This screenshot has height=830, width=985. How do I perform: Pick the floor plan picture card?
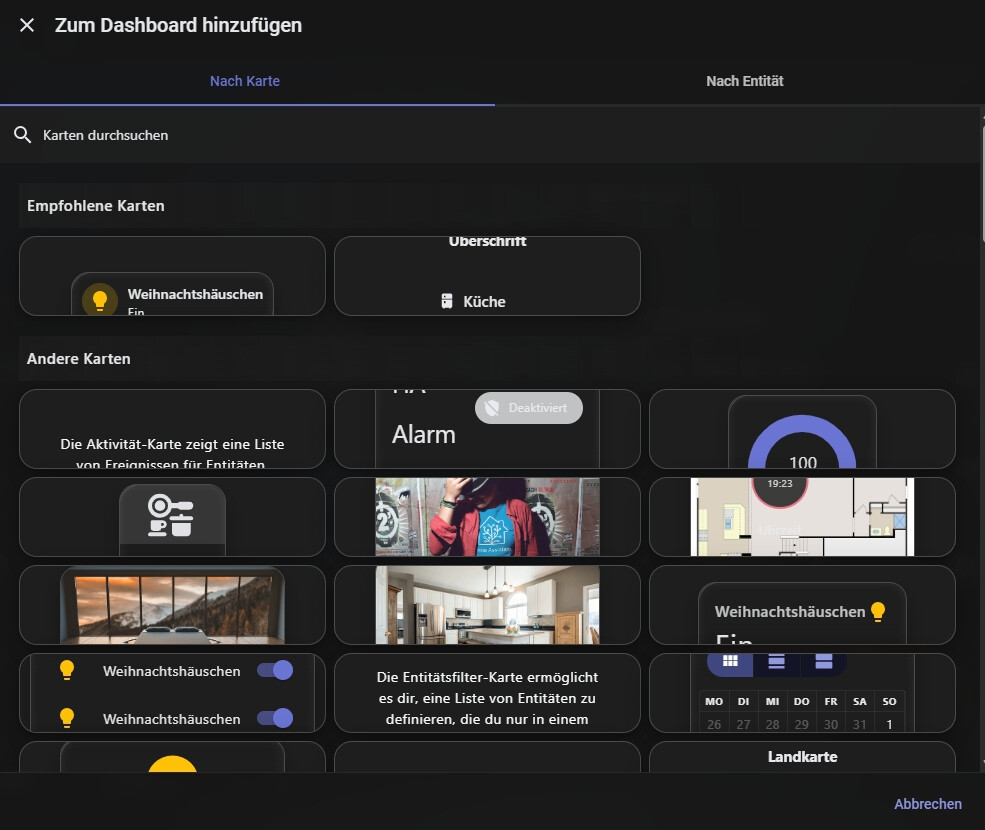pyautogui.click(x=802, y=517)
